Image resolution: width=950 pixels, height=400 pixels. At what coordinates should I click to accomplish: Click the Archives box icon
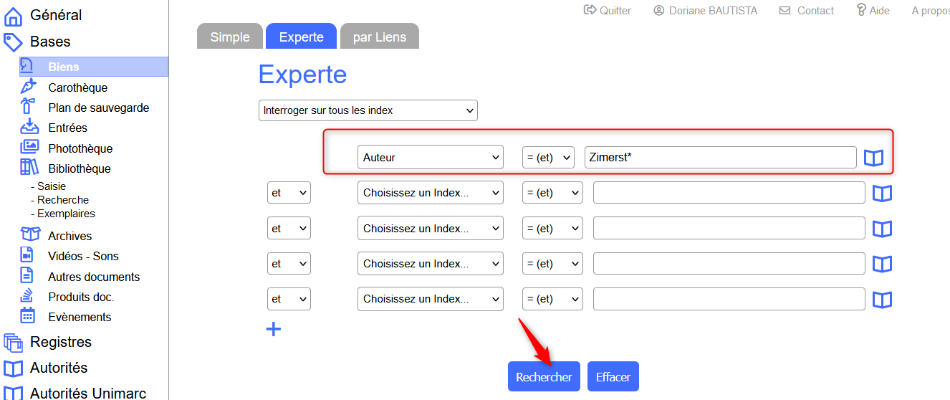click(28, 236)
